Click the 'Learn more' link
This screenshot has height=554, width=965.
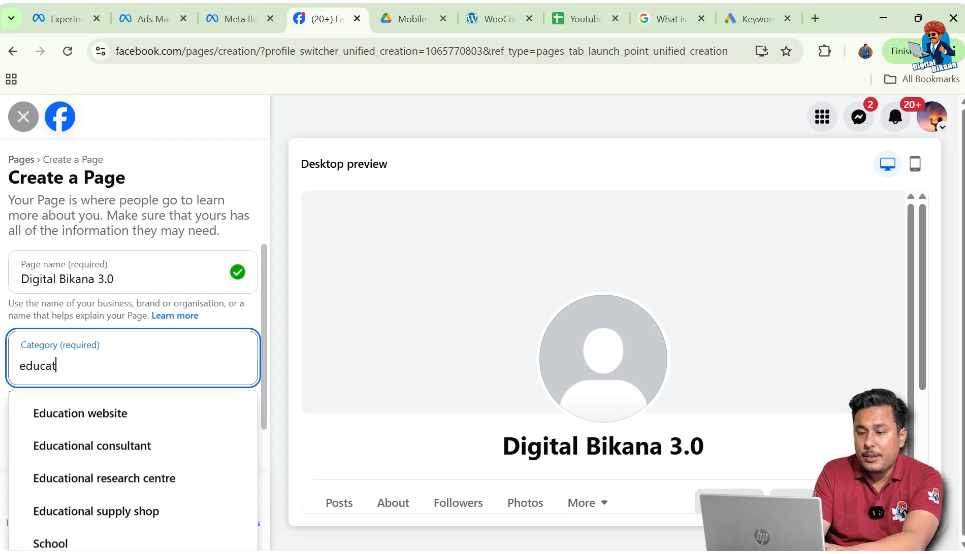(175, 316)
